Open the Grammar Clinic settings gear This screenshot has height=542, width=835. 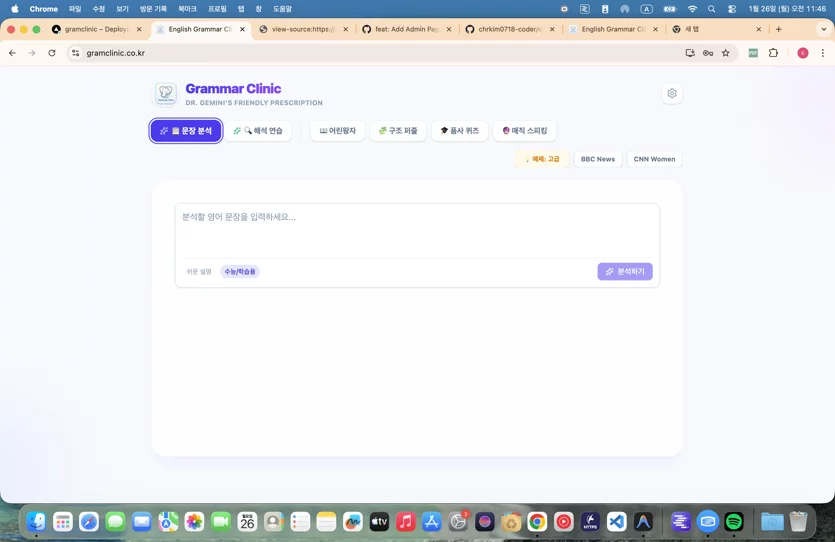pyautogui.click(x=672, y=93)
